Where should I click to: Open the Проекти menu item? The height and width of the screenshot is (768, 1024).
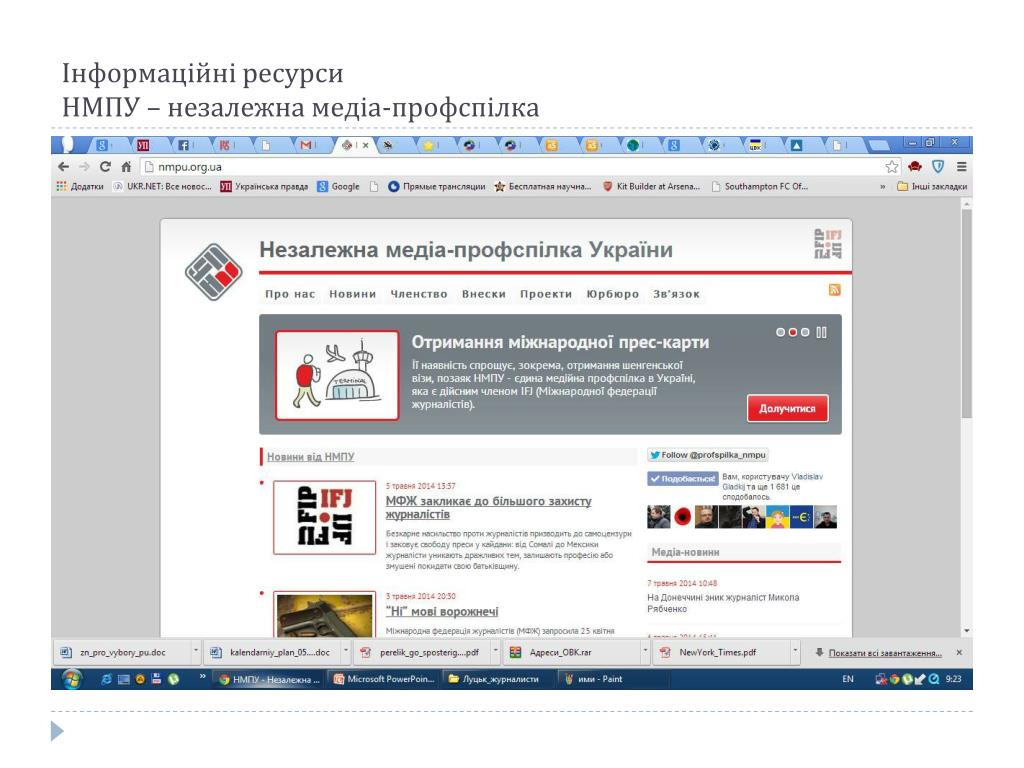(x=546, y=294)
